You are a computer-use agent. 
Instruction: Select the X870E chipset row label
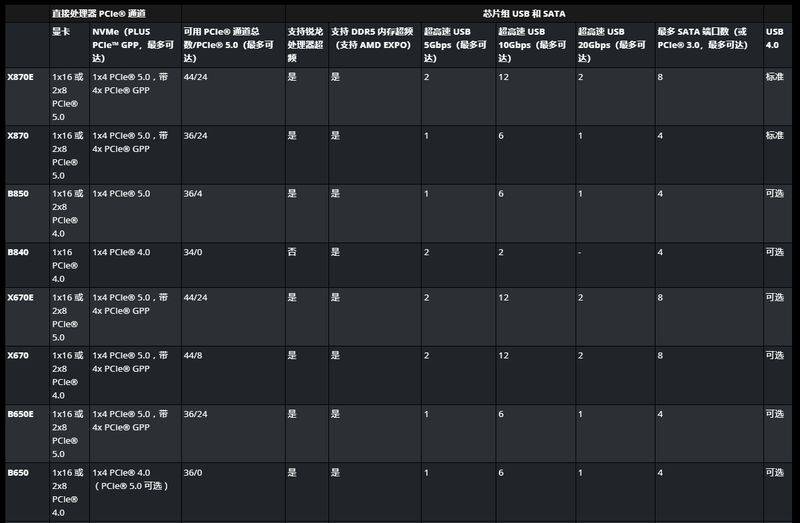pyautogui.click(x=20, y=77)
